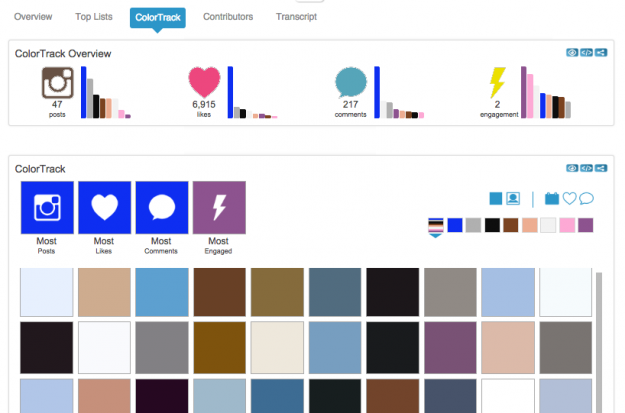Select the Most Comments bubble tile
This screenshot has width=625, height=413.
coord(162,207)
